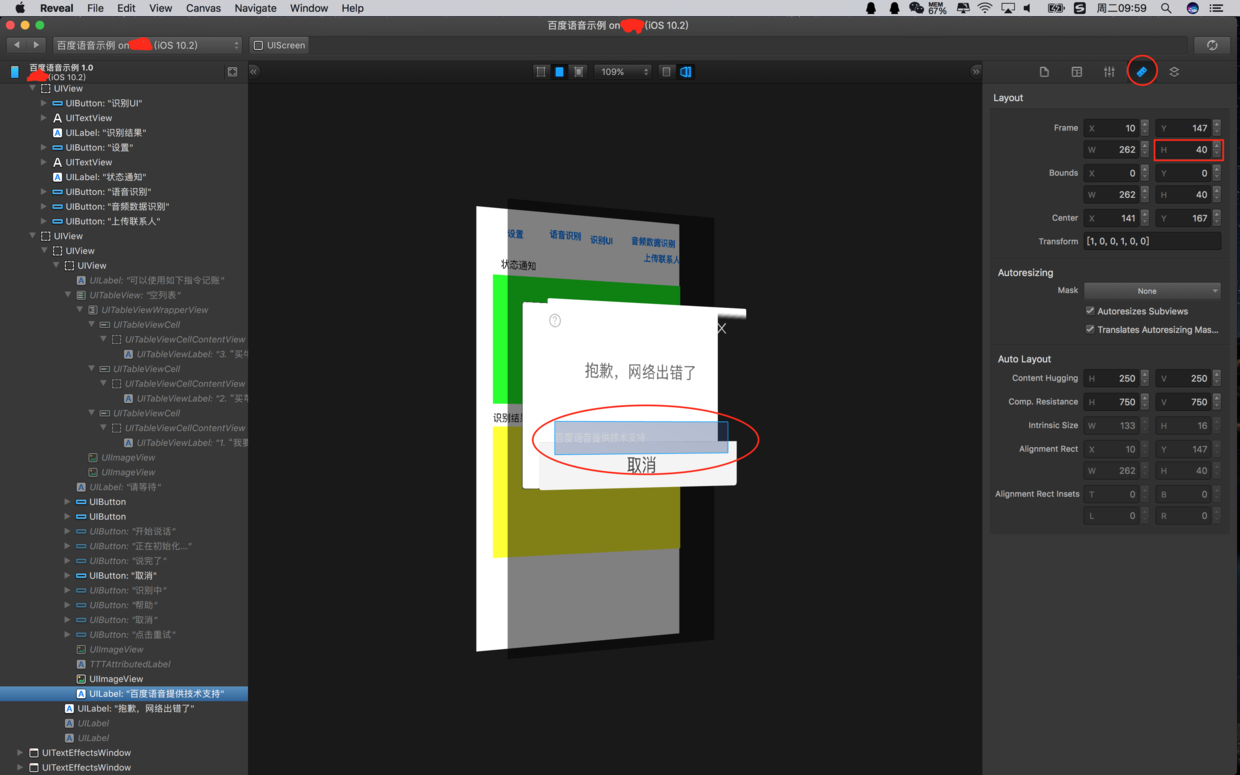
Task: Open the Window menu
Action: [x=309, y=8]
